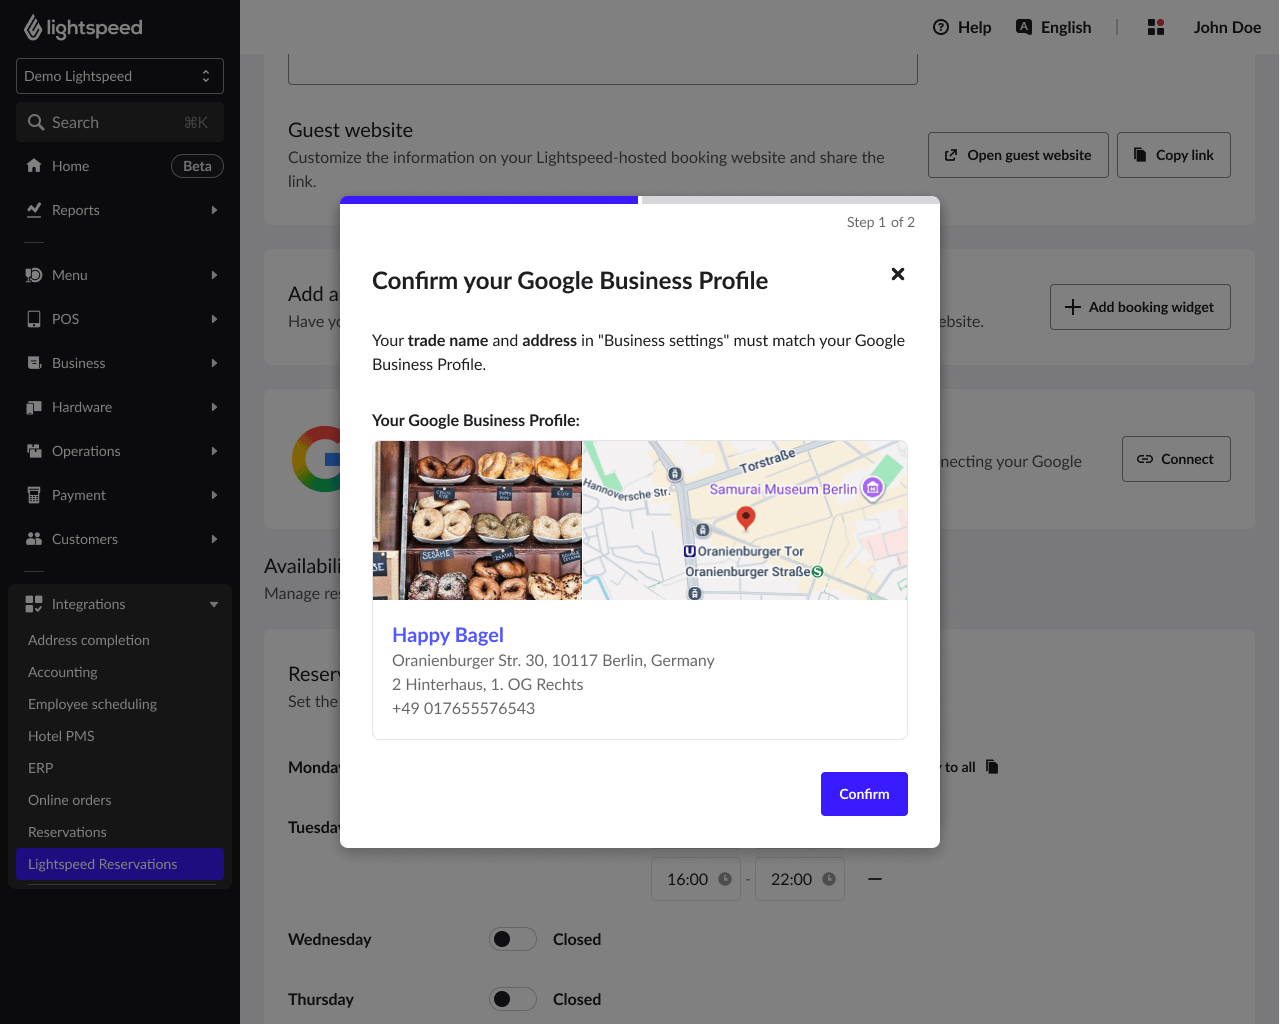Image resolution: width=1280 pixels, height=1024 pixels.
Task: Click the 16:00 start time field
Action: [x=696, y=879]
